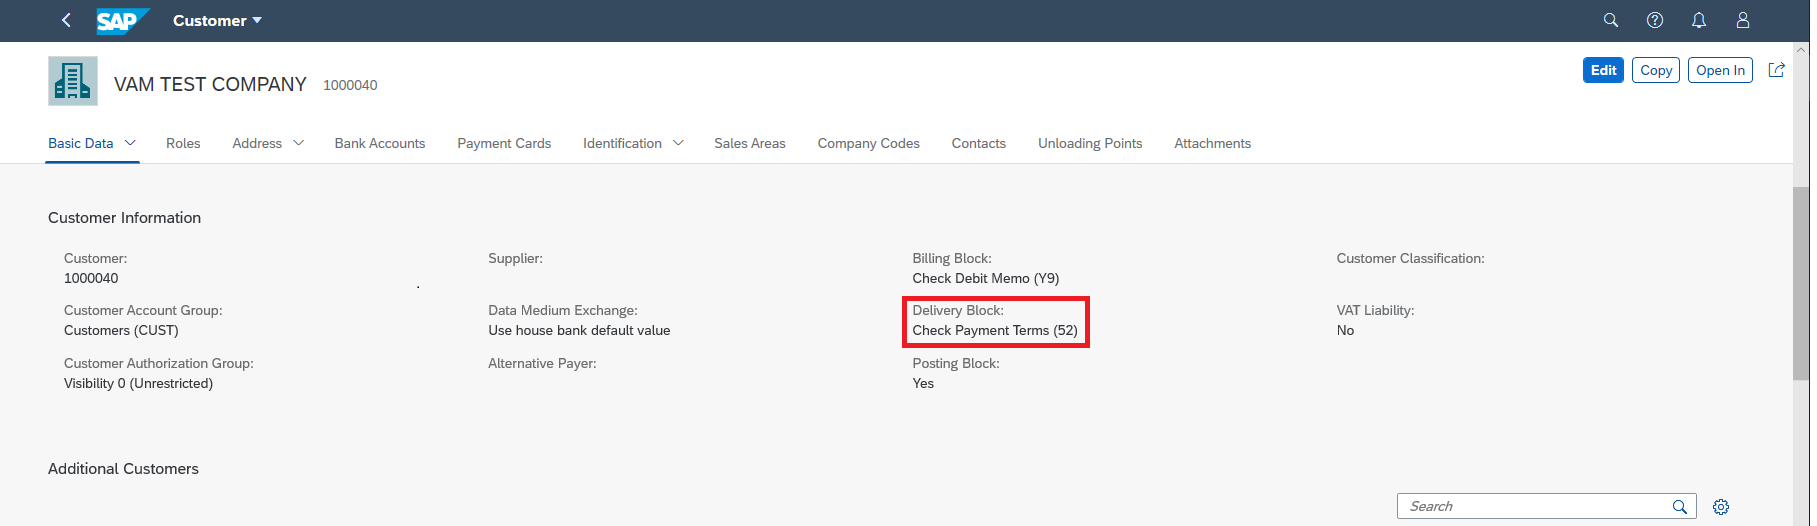Switch to Sales Areas tab

(750, 143)
